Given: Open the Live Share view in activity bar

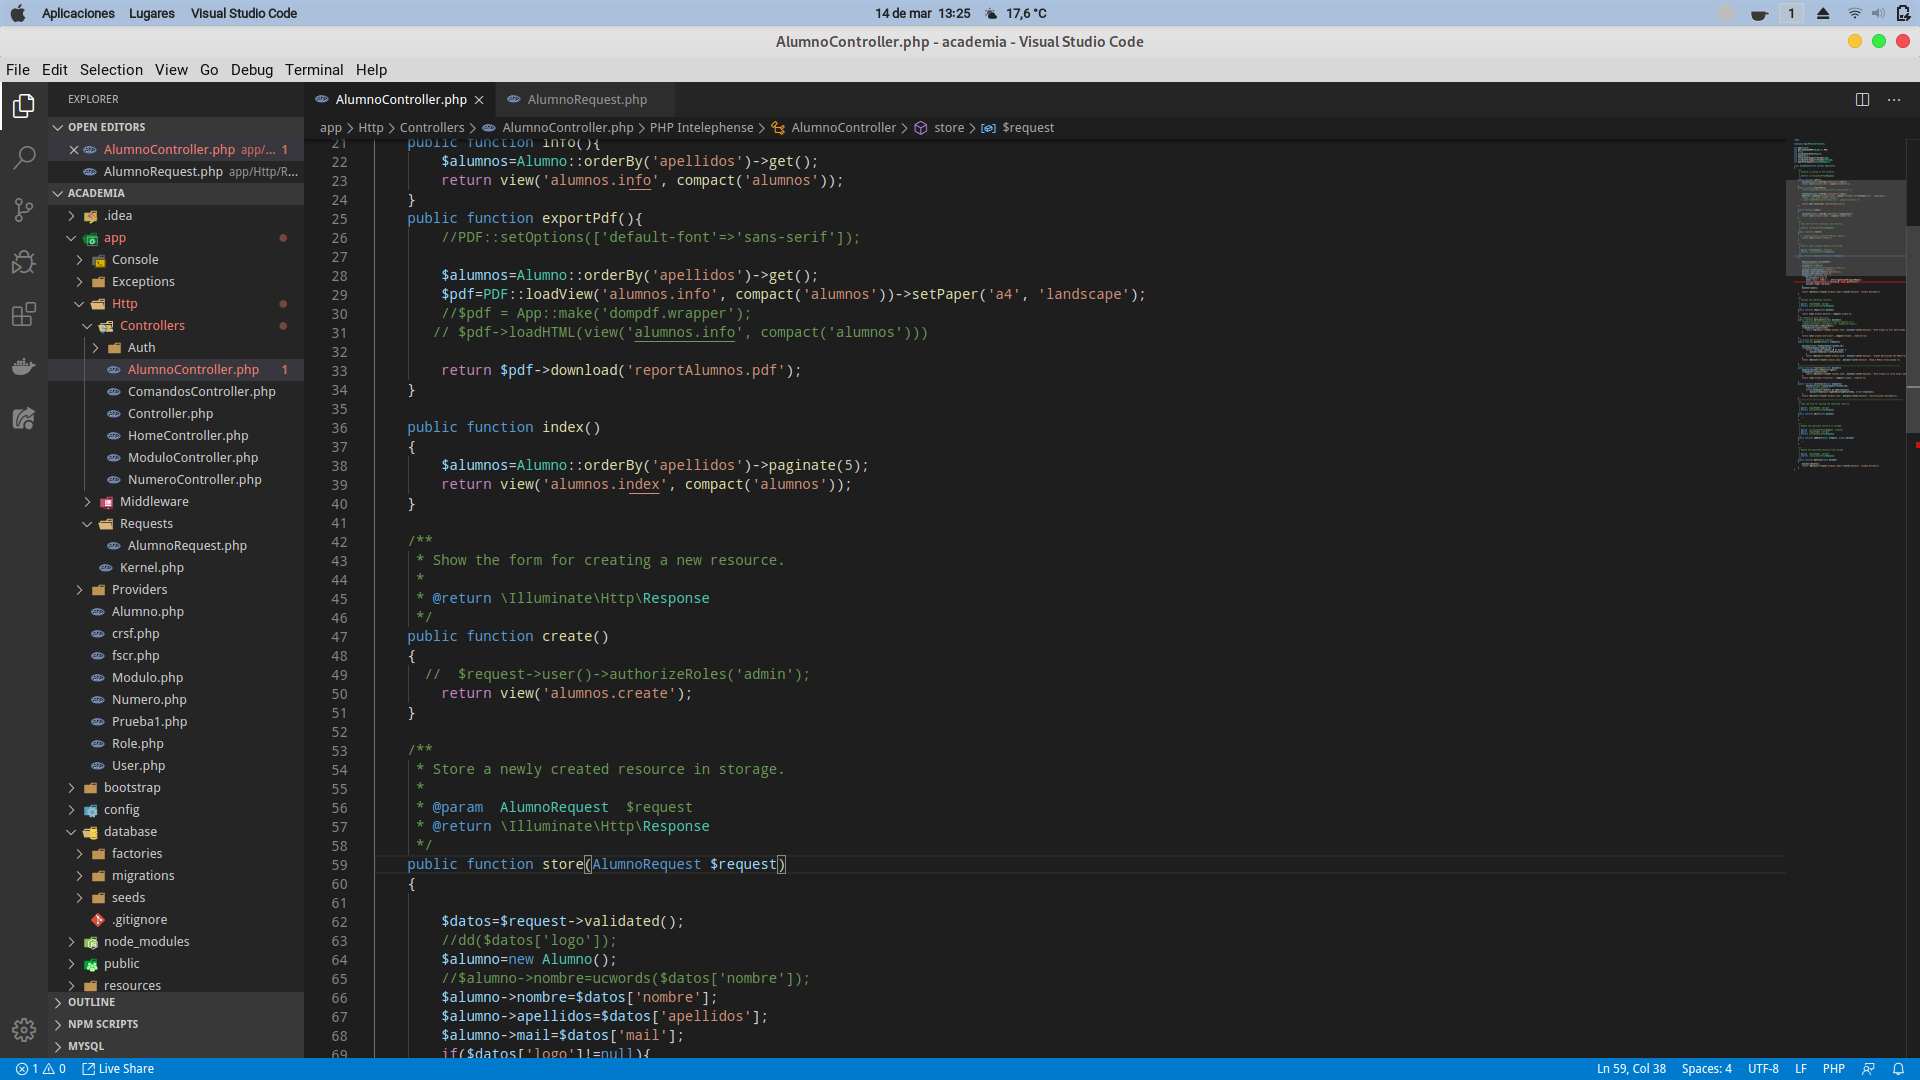Looking at the screenshot, I should tap(24, 418).
